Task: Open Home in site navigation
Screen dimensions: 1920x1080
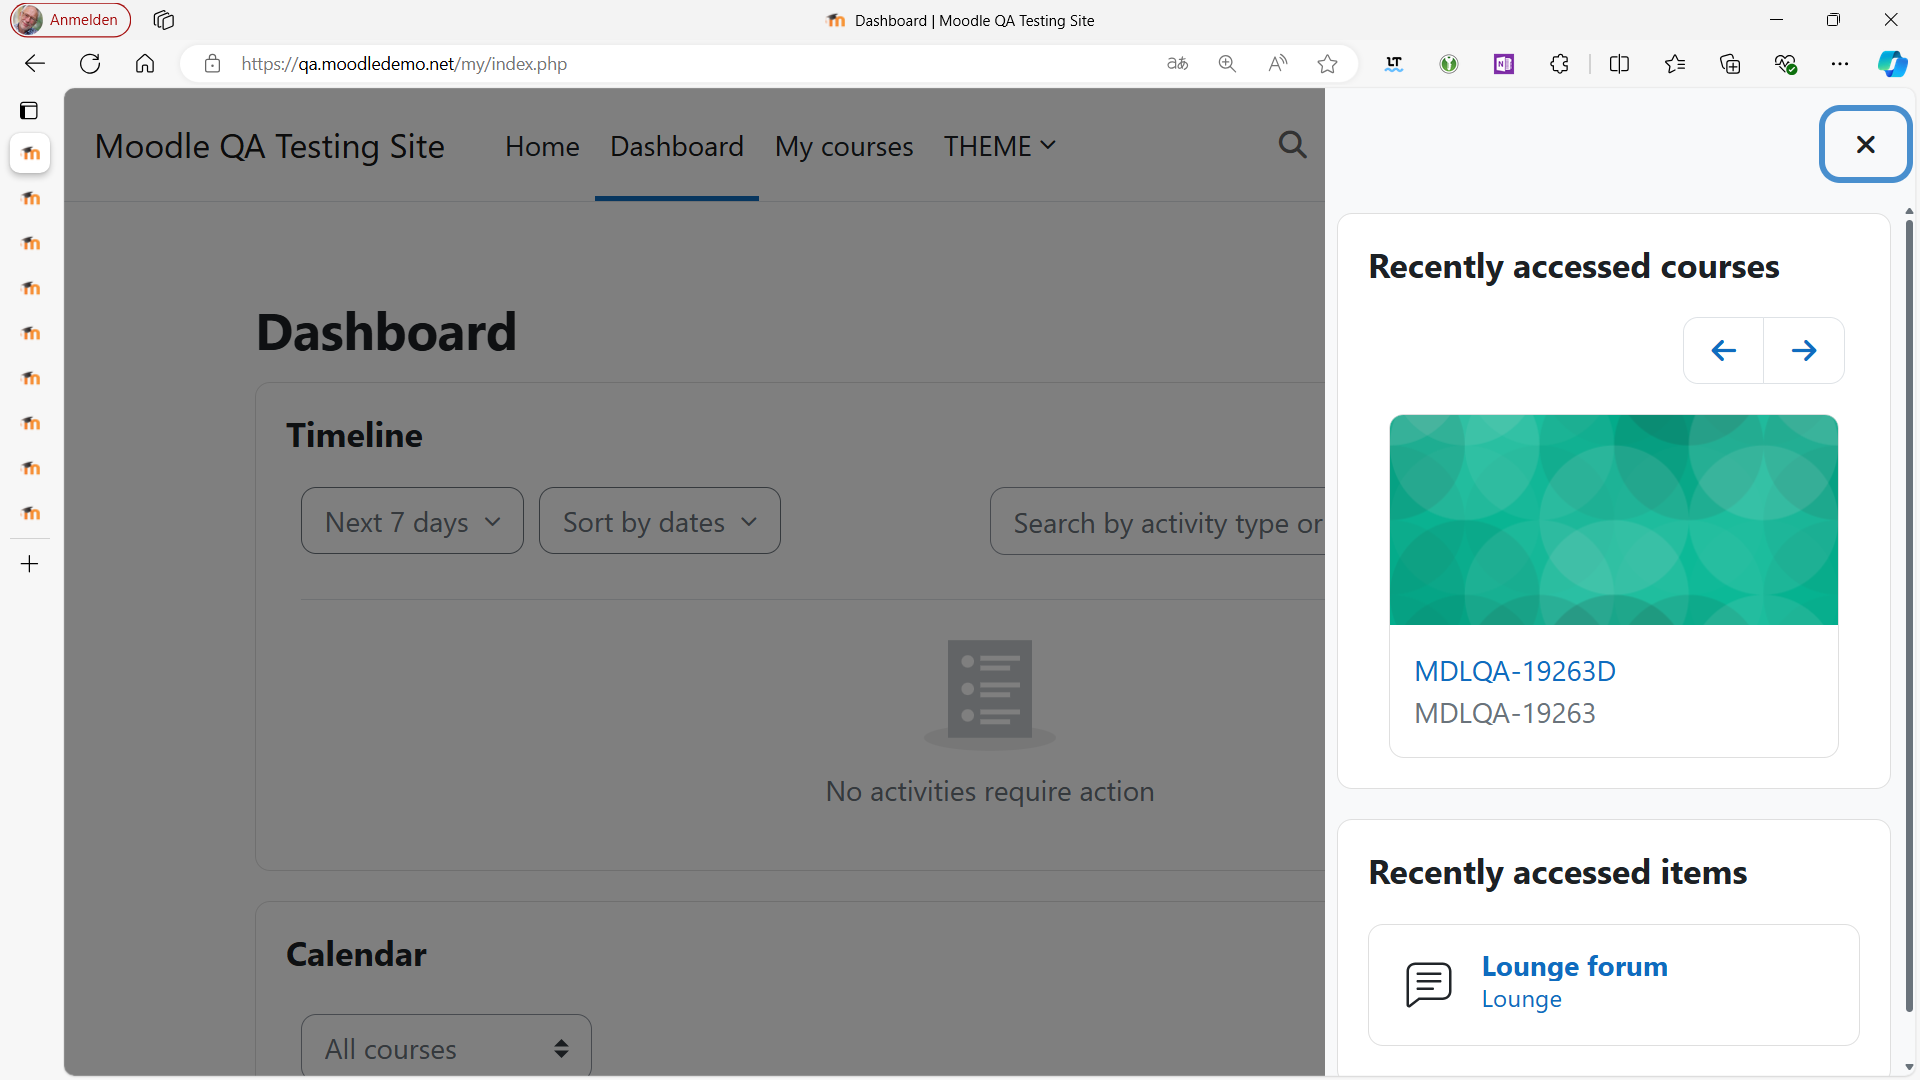Action: click(x=542, y=146)
